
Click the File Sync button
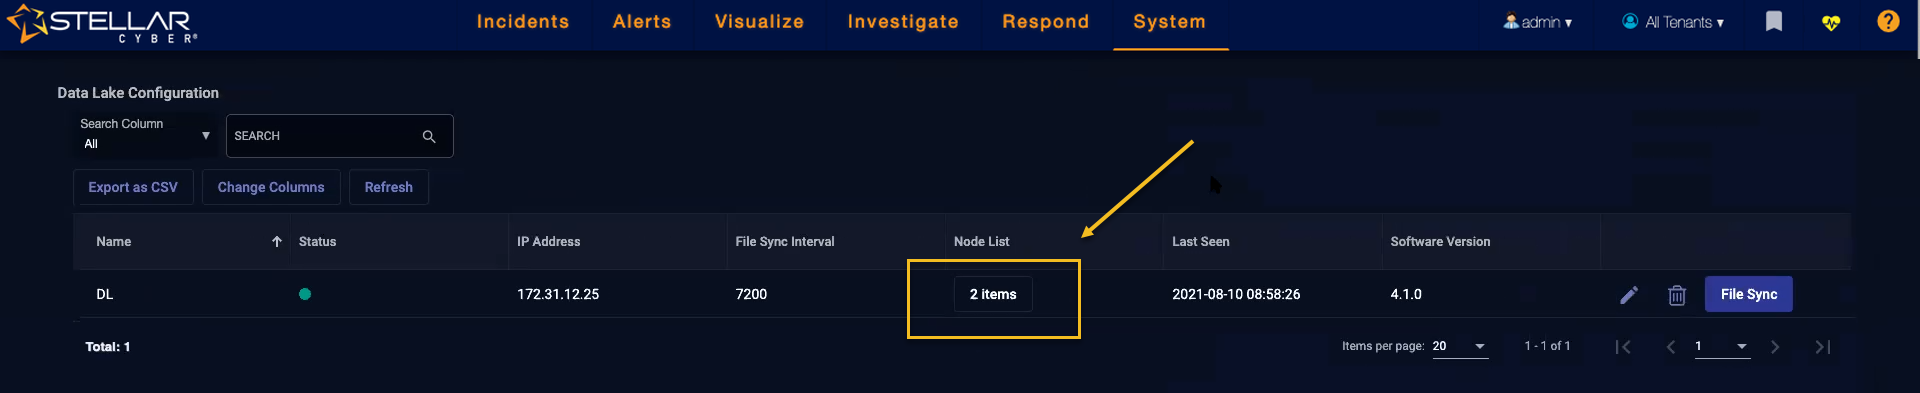coord(1749,294)
